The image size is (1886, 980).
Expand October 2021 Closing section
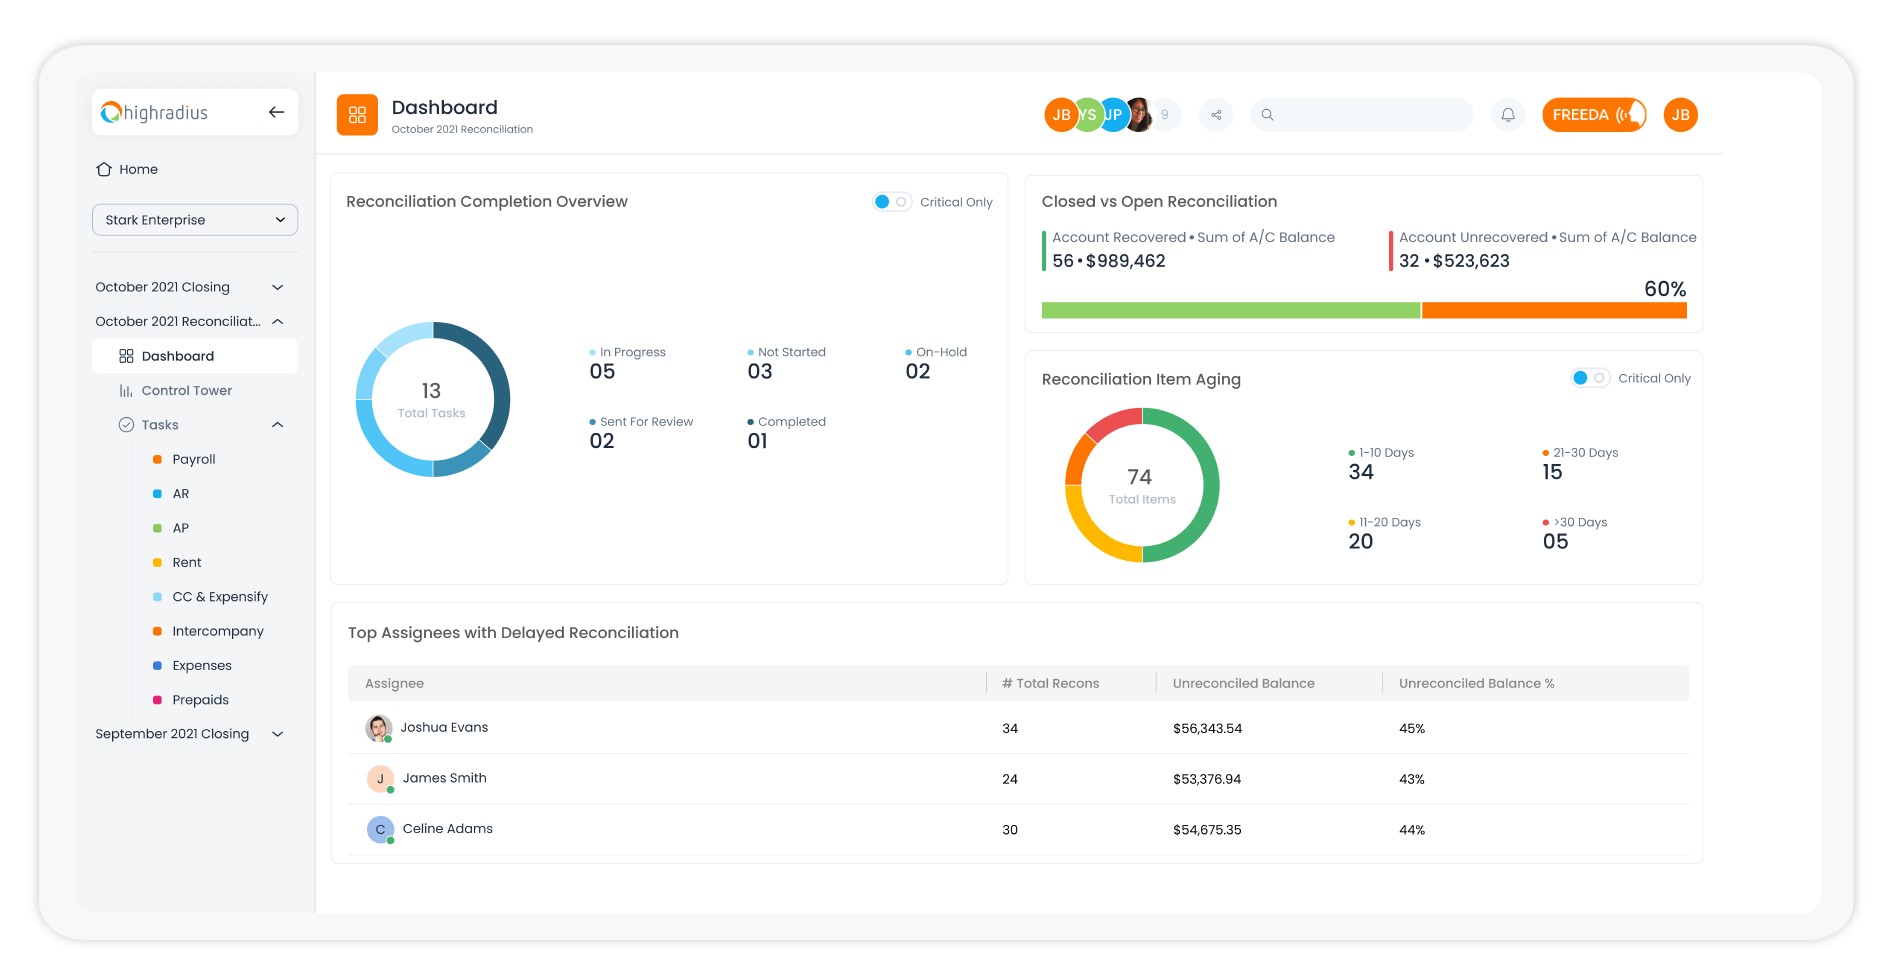(278, 287)
